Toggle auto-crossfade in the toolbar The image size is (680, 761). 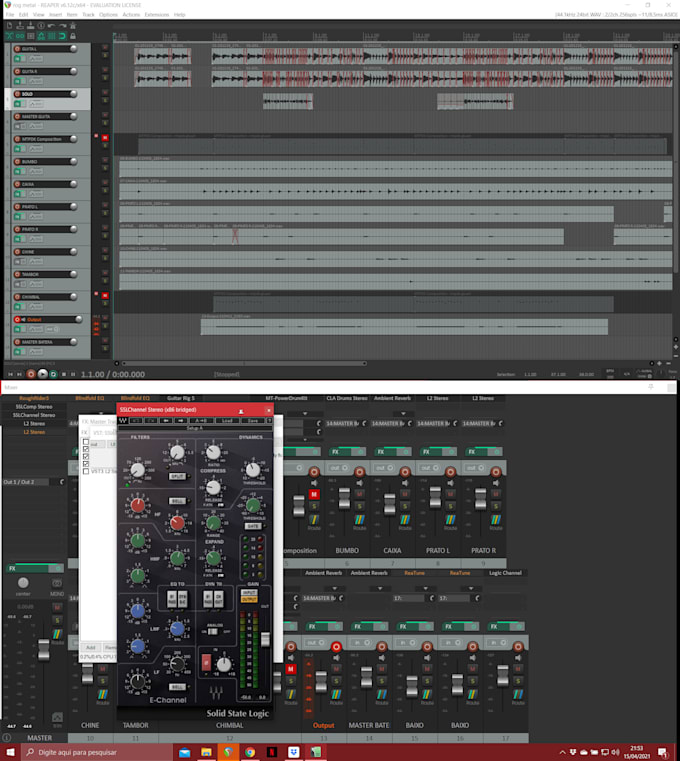pos(9,36)
